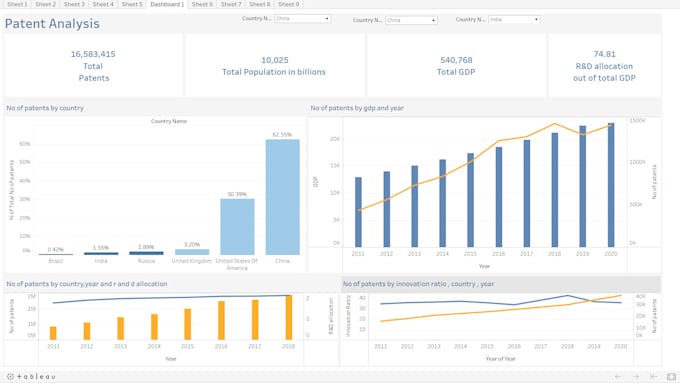Click the 2018 orange patents bar
This screenshot has width=680, height=383.
pyautogui.click(x=289, y=317)
